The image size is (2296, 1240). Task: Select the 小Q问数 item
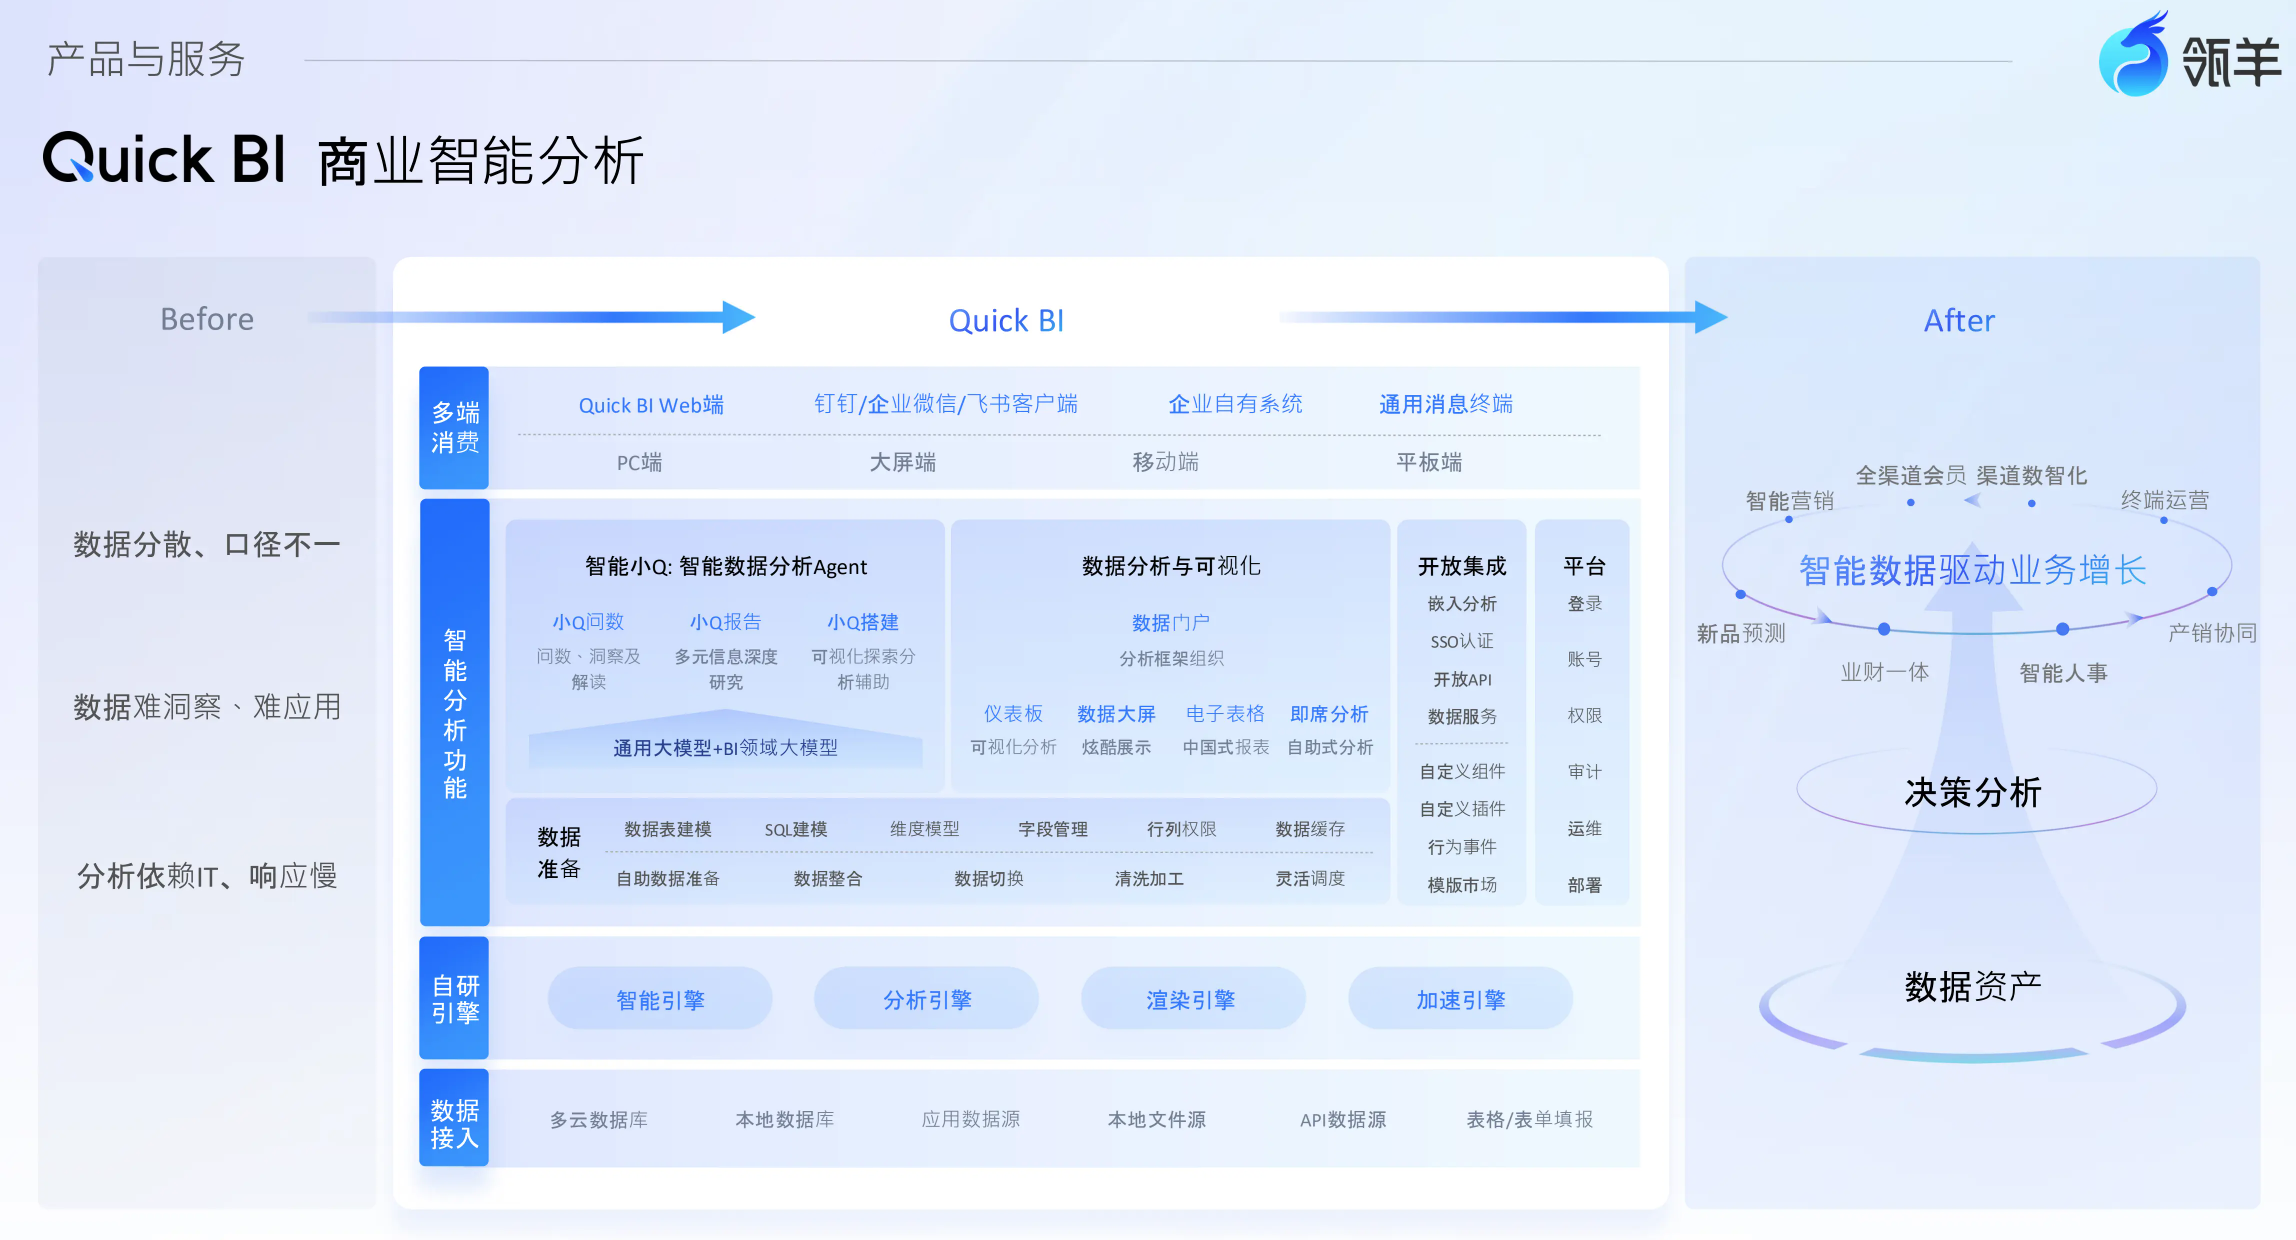tap(588, 622)
